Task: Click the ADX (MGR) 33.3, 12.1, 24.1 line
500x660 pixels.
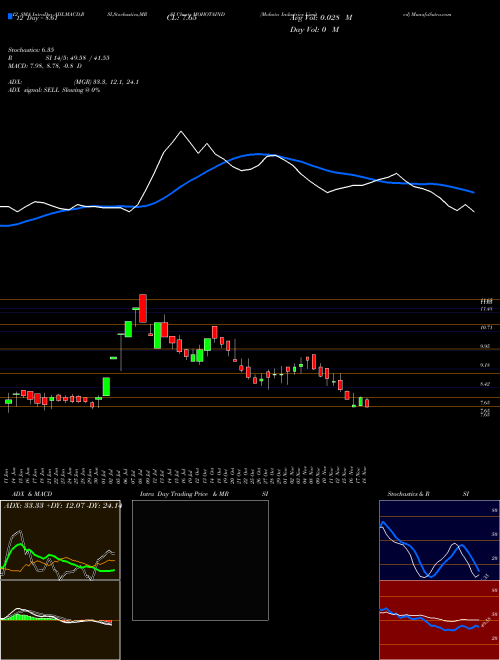Action: tap(74, 82)
